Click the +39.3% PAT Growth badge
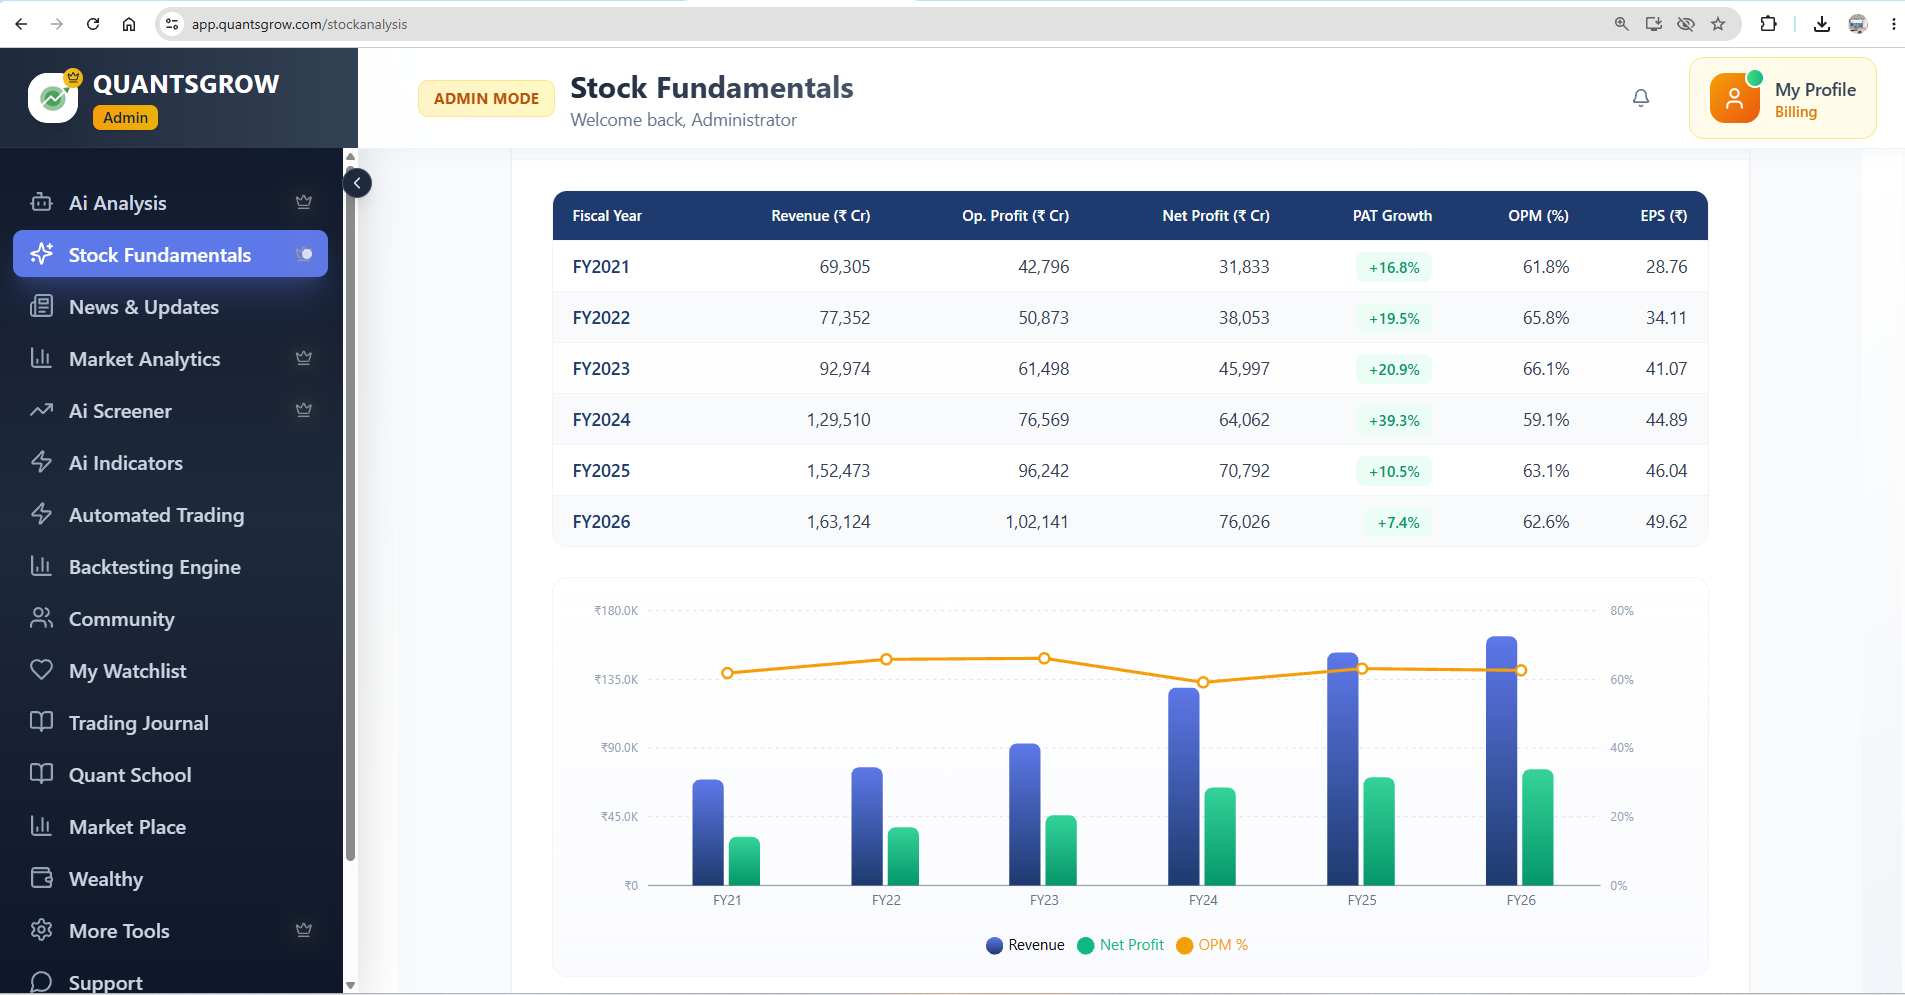Image resolution: width=1905 pixels, height=995 pixels. pyautogui.click(x=1394, y=420)
